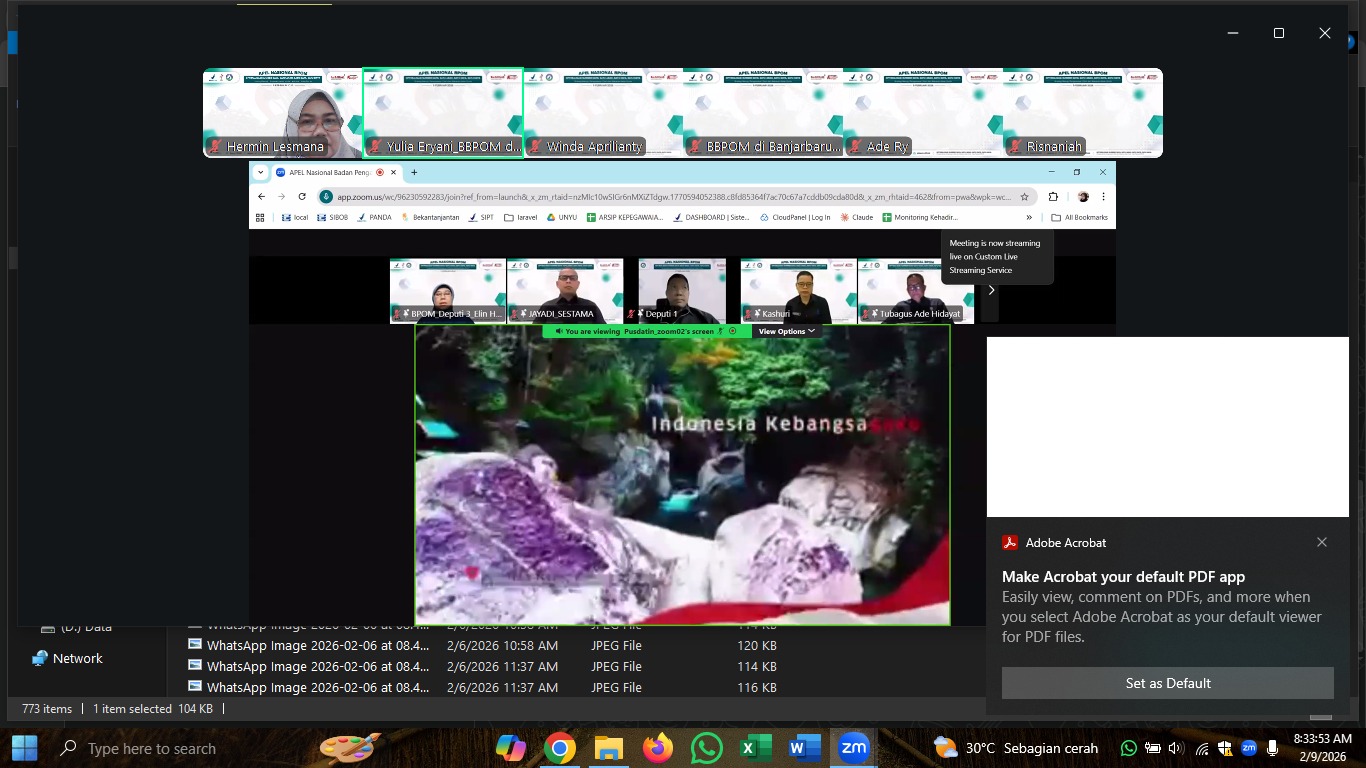Dismiss the Adobe Acrobat notification
This screenshot has height=768, width=1366.
pos(1322,542)
